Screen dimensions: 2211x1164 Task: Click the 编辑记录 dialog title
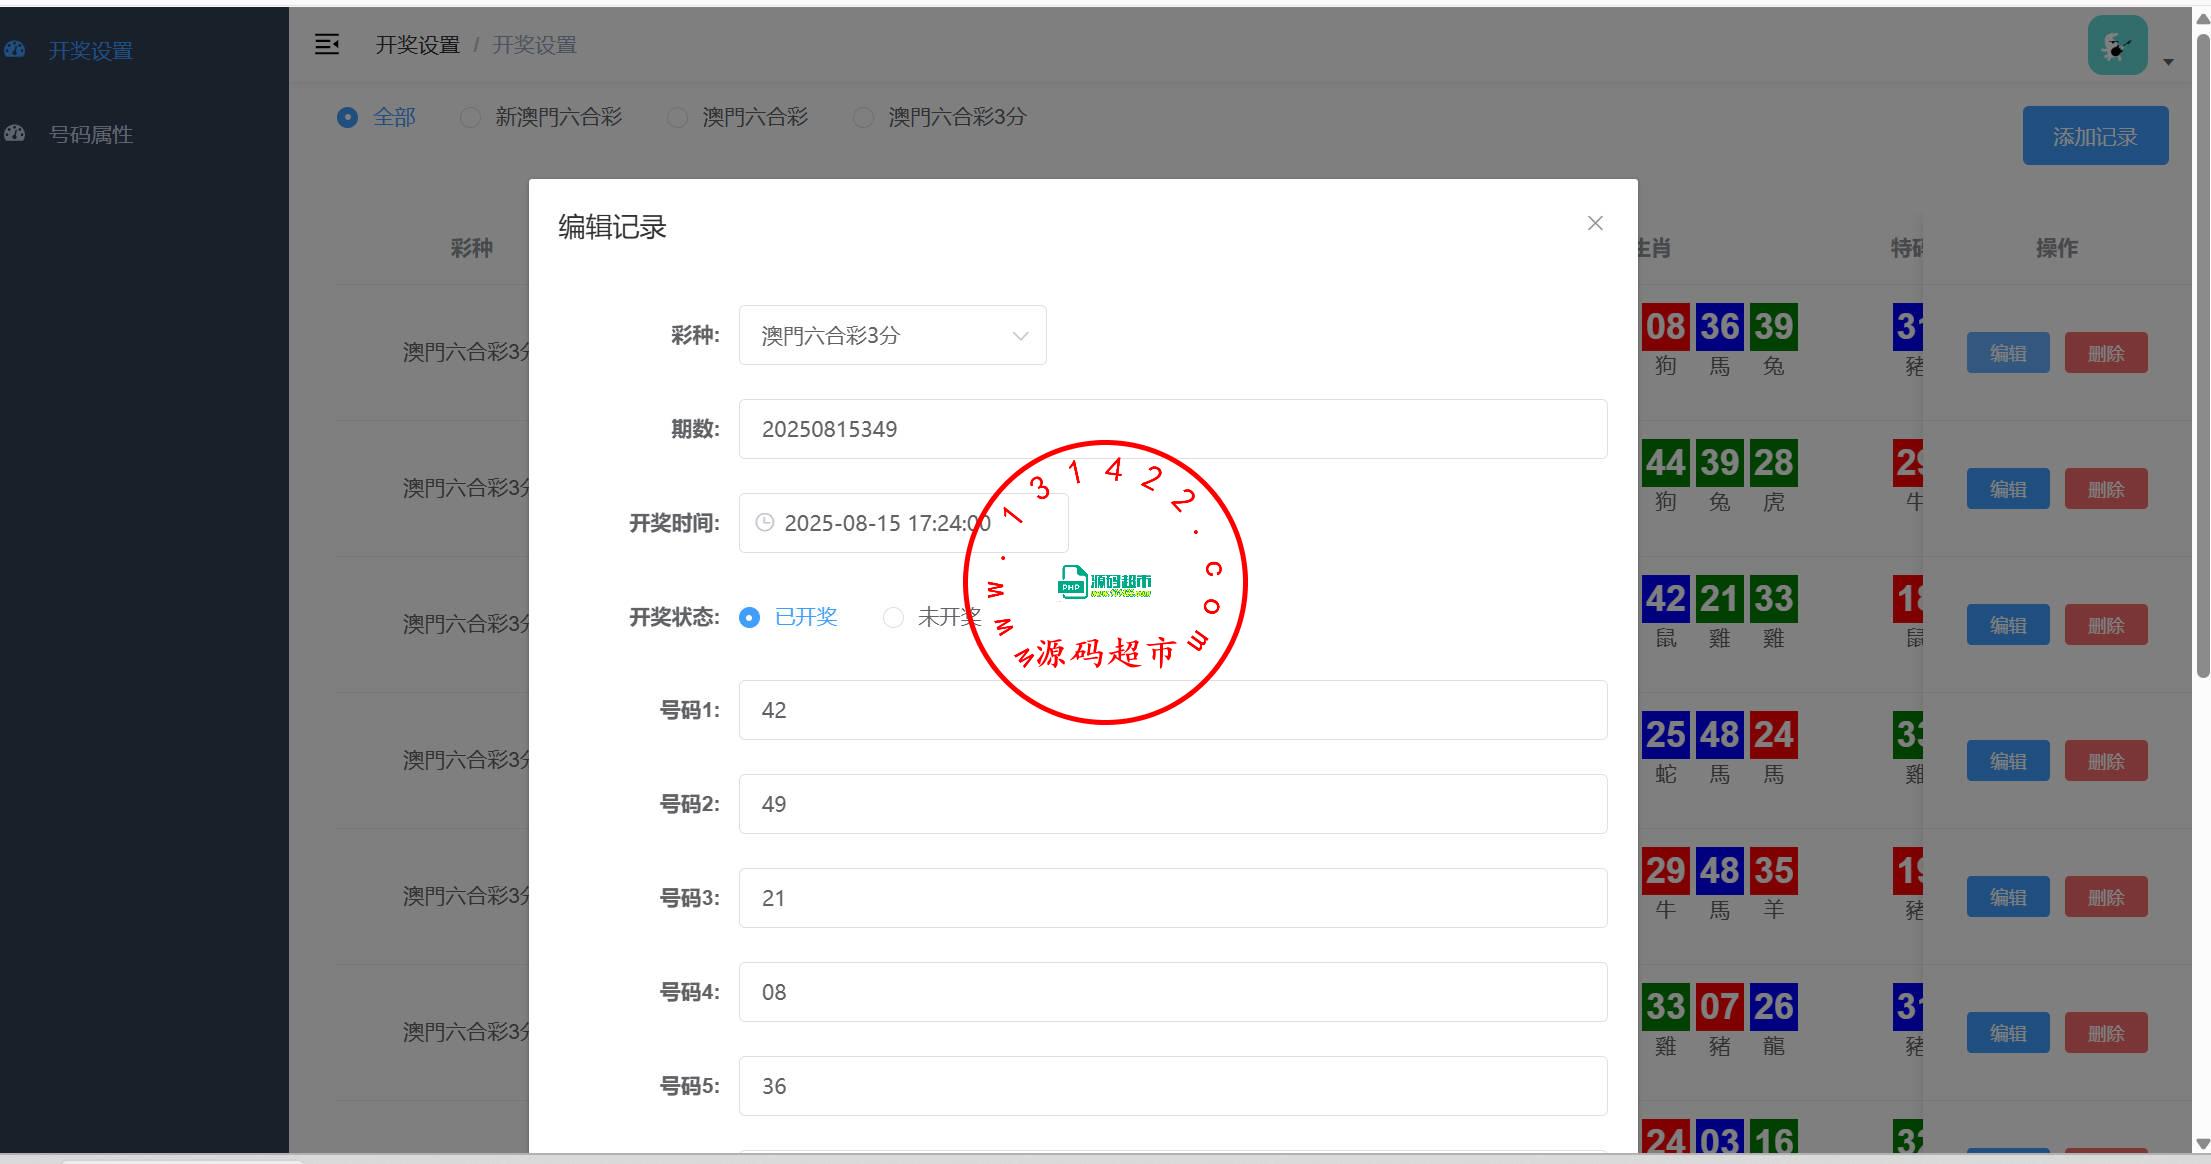tap(612, 227)
